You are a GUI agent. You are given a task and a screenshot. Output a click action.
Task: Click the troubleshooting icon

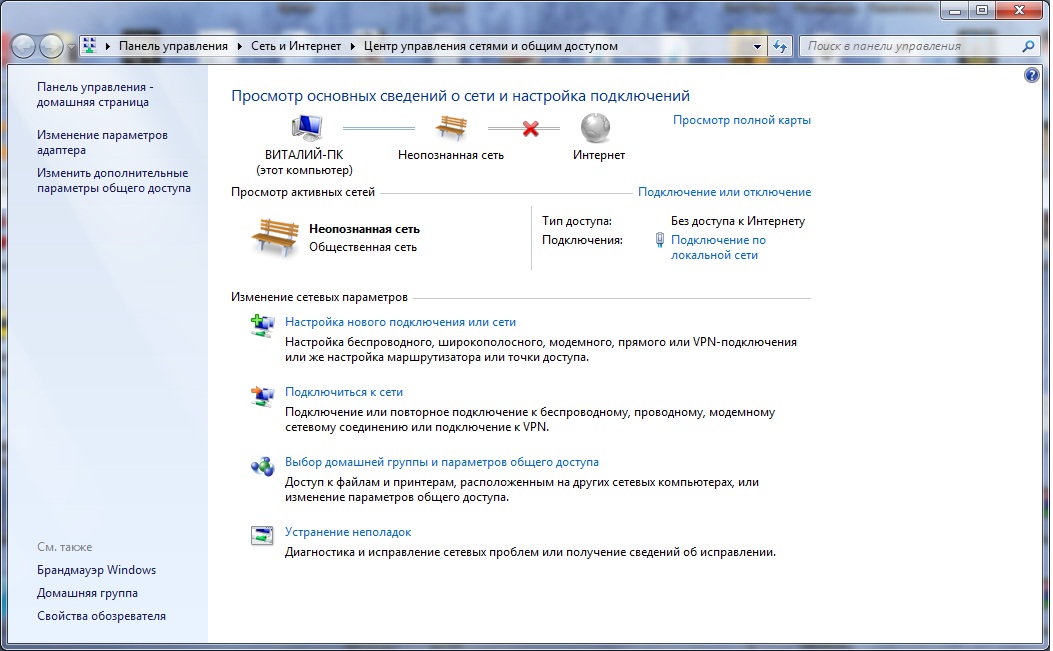(x=263, y=535)
